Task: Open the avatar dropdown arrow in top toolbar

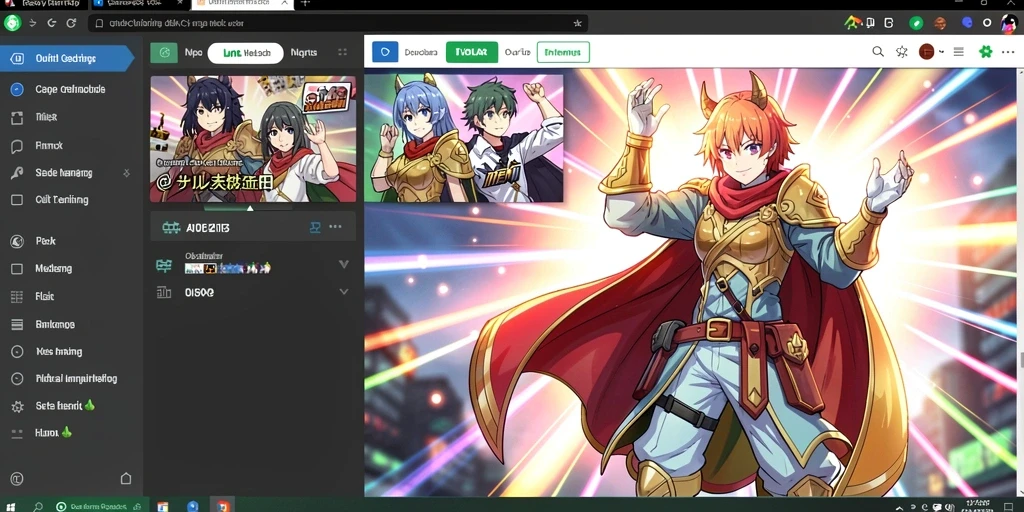Action: point(941,52)
